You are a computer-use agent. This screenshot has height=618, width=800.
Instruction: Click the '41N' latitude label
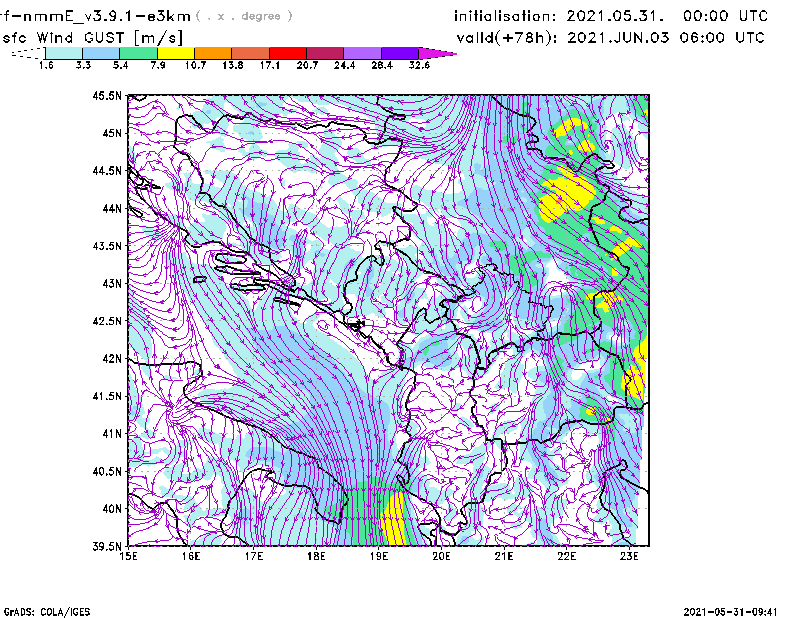tap(112, 434)
